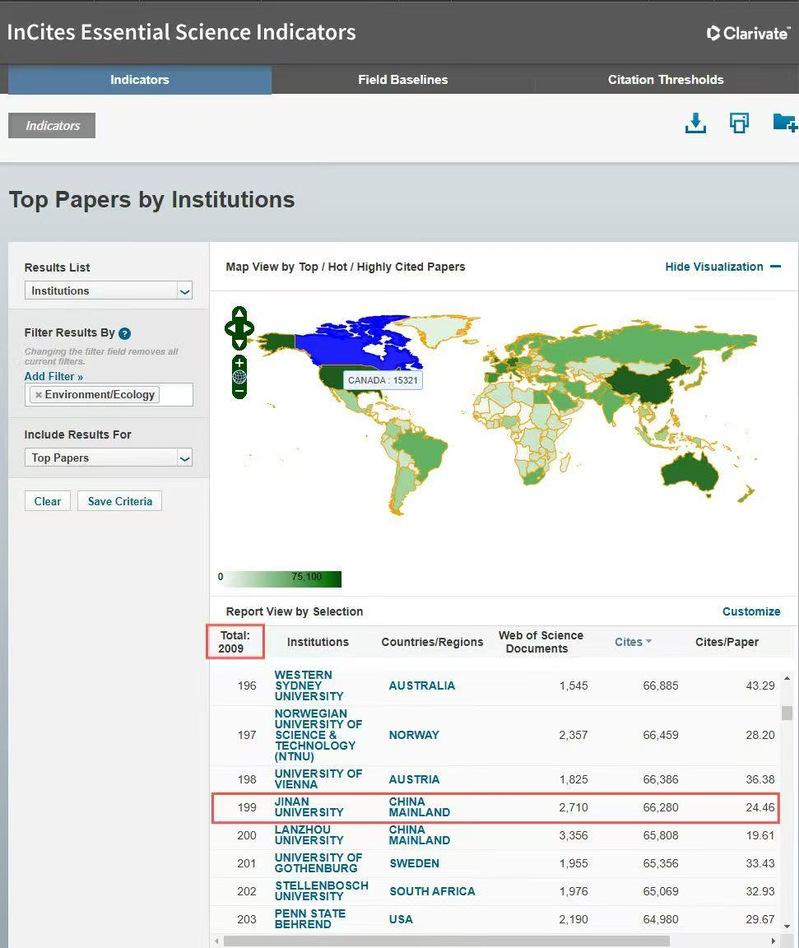The width and height of the screenshot is (799, 948).
Task: Click Hide Visualization link
Action: [714, 267]
